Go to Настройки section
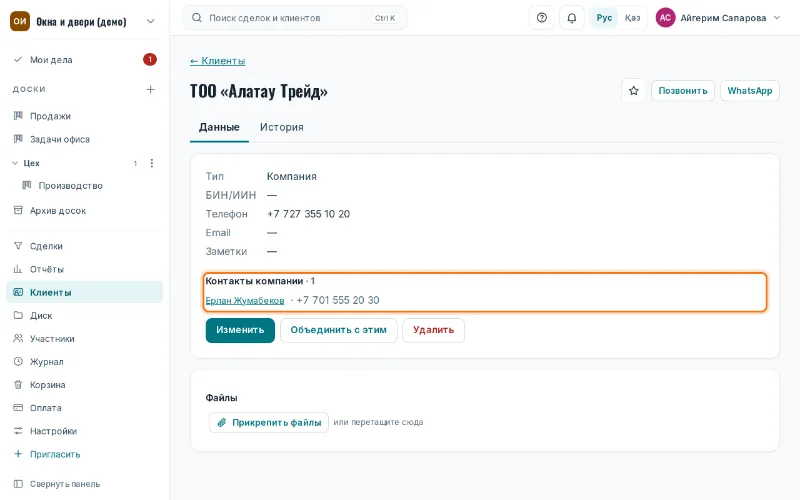This screenshot has width=800, height=500. pos(85,431)
